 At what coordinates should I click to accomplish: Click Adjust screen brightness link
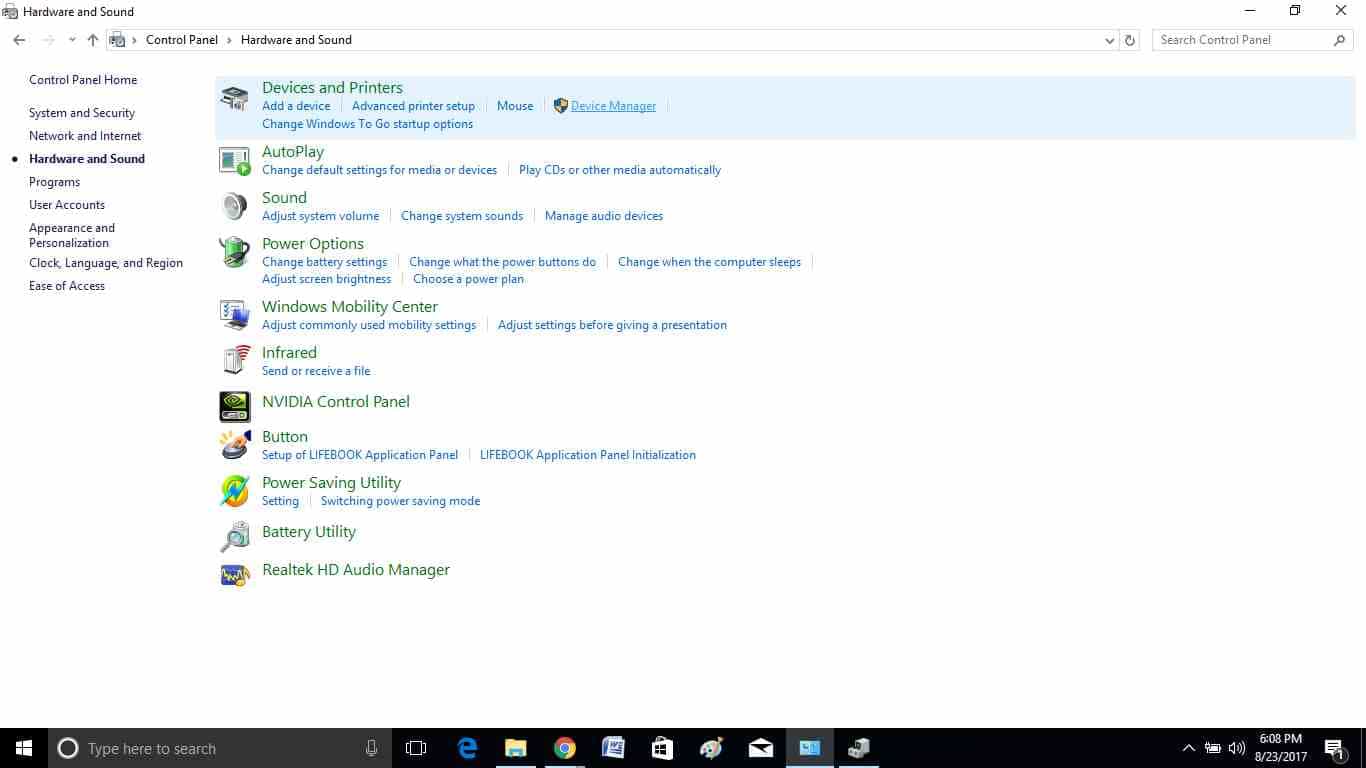coord(326,279)
